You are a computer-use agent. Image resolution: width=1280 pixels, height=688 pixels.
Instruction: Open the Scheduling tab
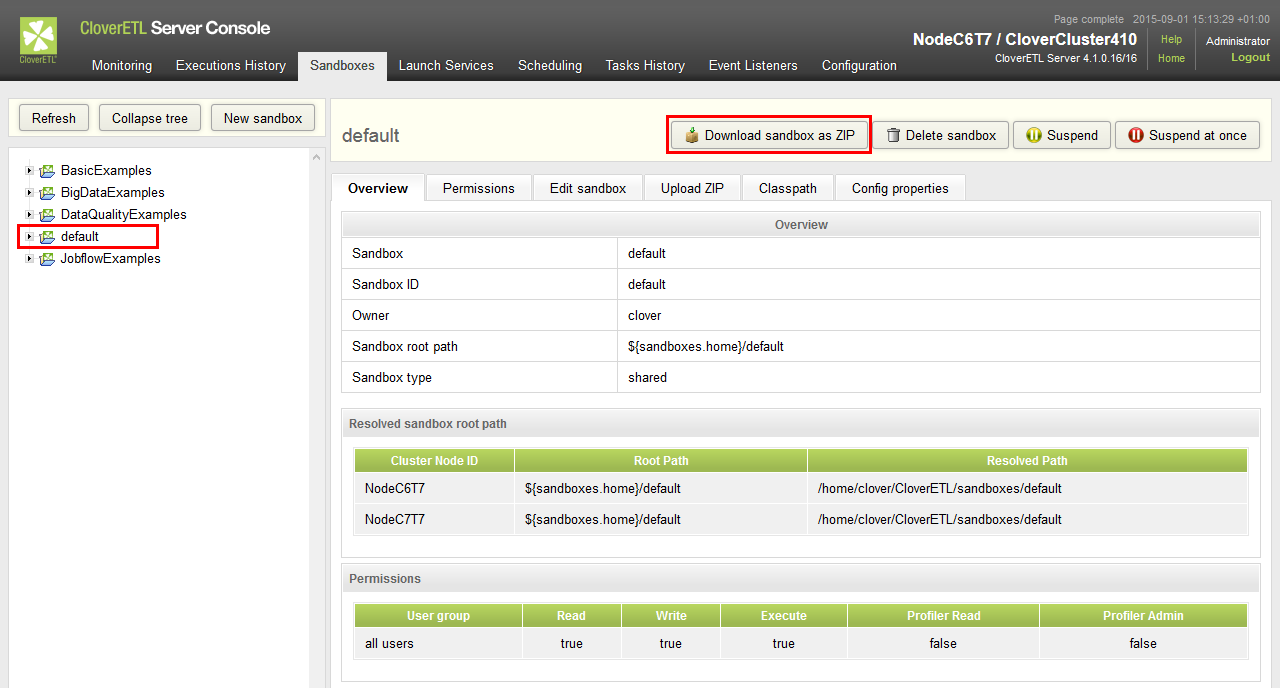point(550,65)
